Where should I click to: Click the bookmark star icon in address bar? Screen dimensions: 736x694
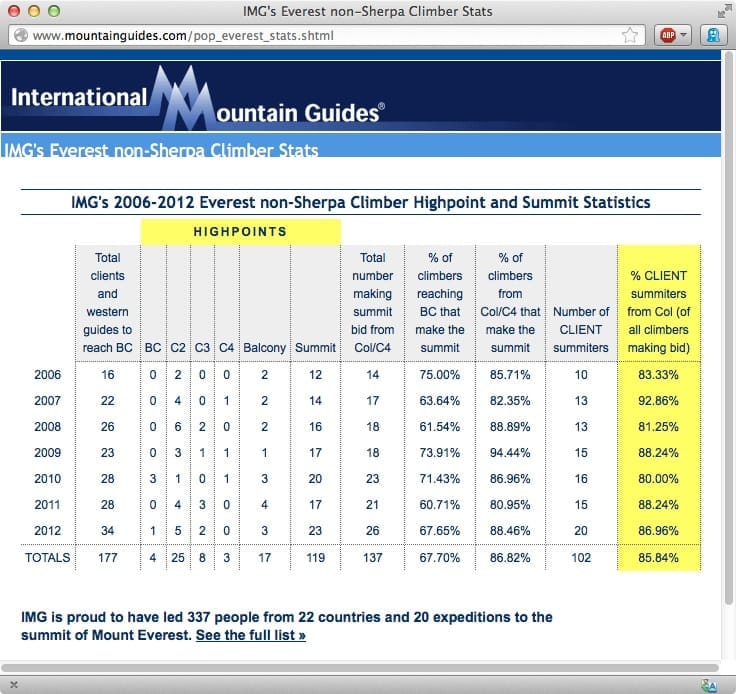(x=629, y=35)
